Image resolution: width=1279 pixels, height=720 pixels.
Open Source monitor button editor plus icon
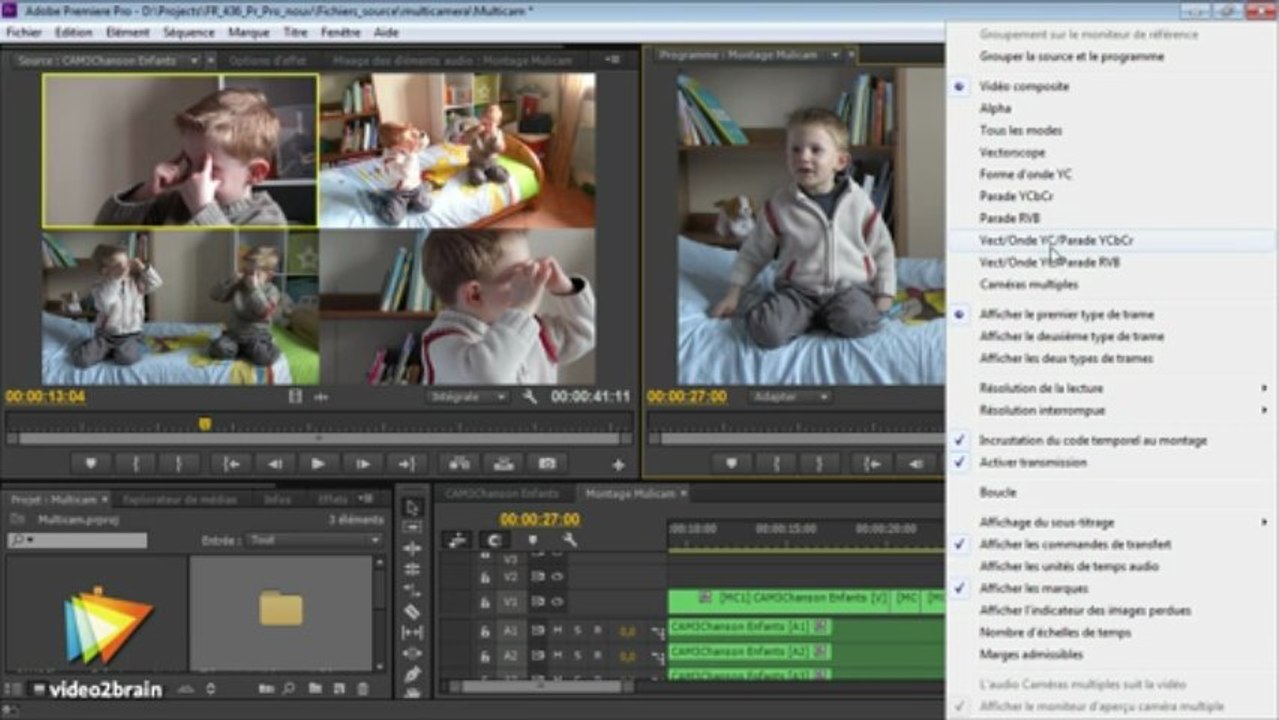click(618, 465)
